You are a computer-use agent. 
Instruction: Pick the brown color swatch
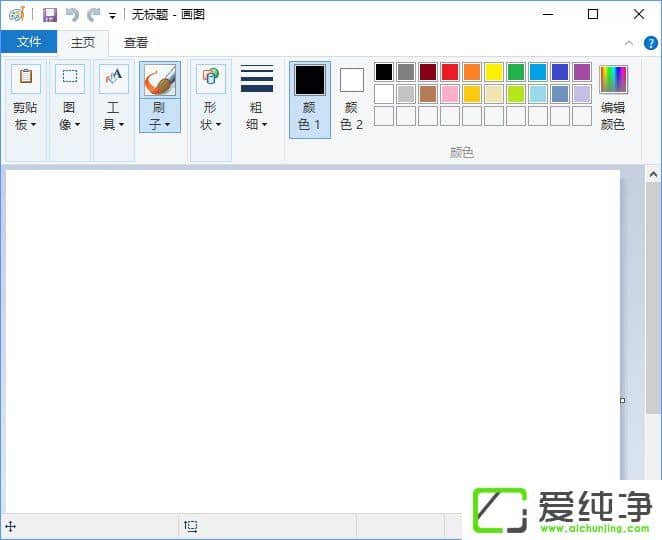pyautogui.click(x=428, y=94)
